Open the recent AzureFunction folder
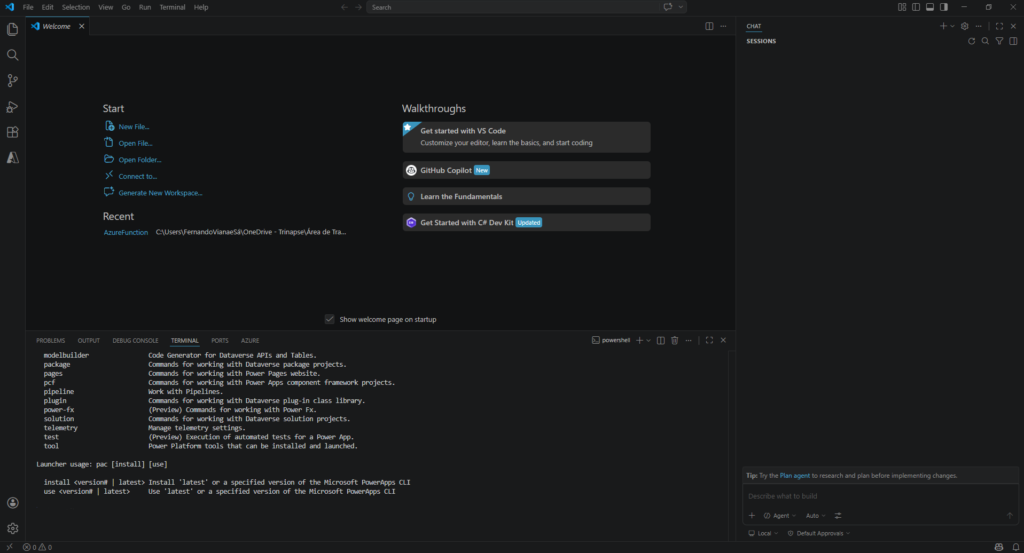This screenshot has height=553, width=1024. click(x=125, y=232)
